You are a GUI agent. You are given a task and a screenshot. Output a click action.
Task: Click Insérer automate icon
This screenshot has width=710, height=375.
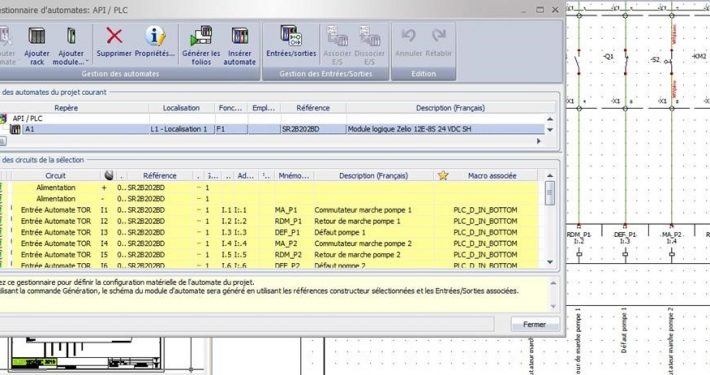240,36
